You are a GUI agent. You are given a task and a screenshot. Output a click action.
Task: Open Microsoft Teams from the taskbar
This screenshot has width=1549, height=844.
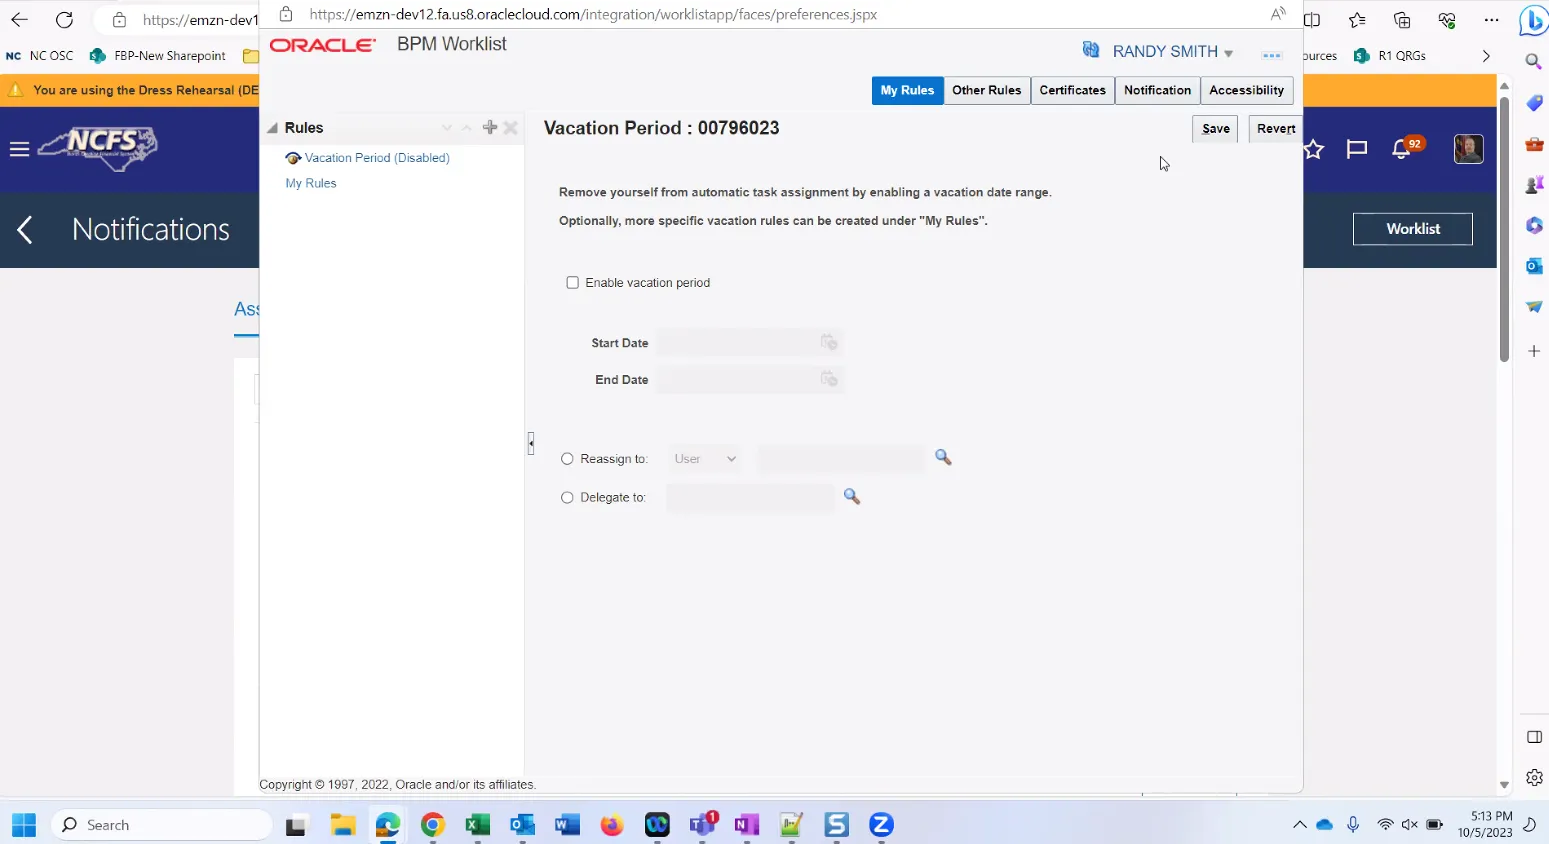(x=702, y=825)
